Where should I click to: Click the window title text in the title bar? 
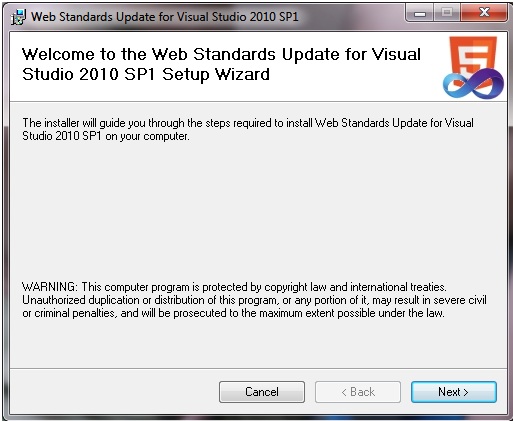[165, 17]
